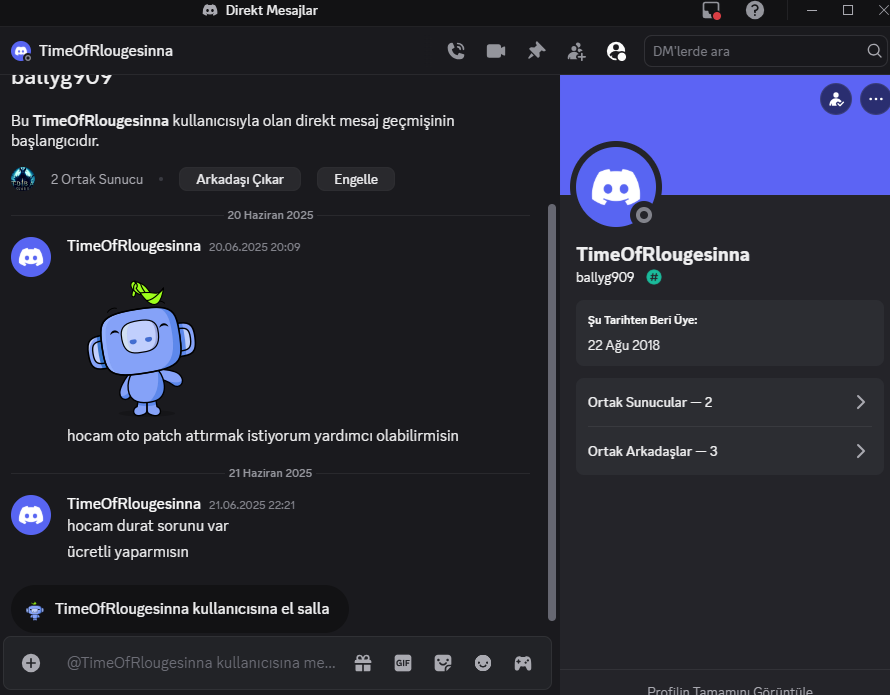890x695 pixels.
Task: Click the Arkadaşı Çıkar button
Action: [x=240, y=179]
